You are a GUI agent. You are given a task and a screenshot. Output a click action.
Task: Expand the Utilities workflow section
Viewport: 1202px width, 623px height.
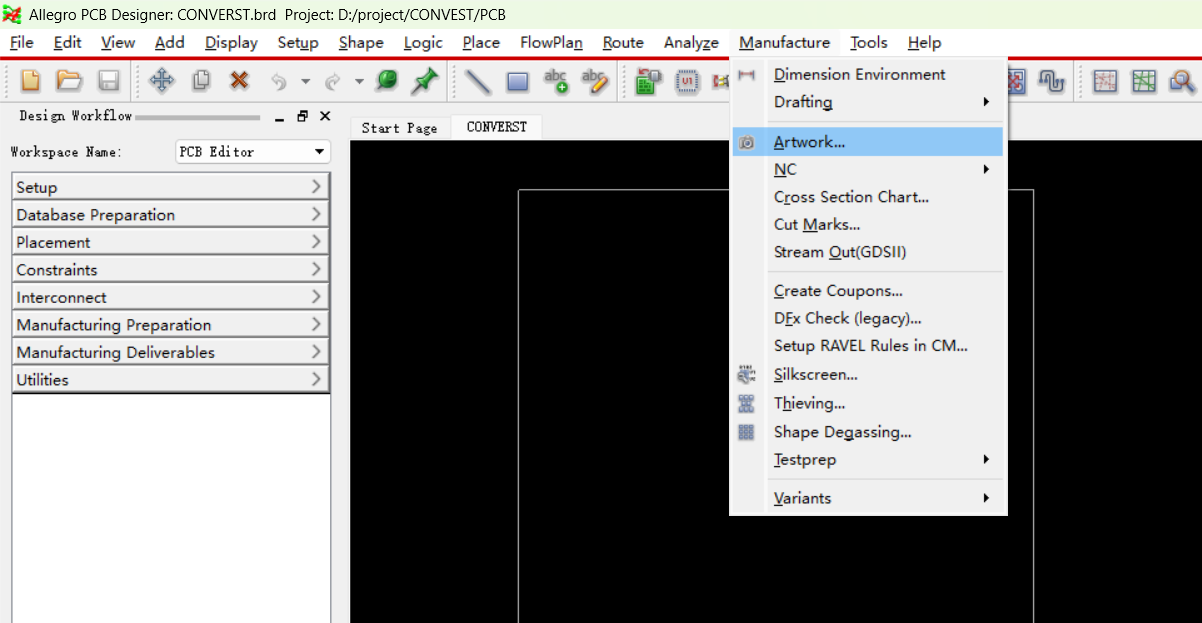pyautogui.click(x=170, y=380)
